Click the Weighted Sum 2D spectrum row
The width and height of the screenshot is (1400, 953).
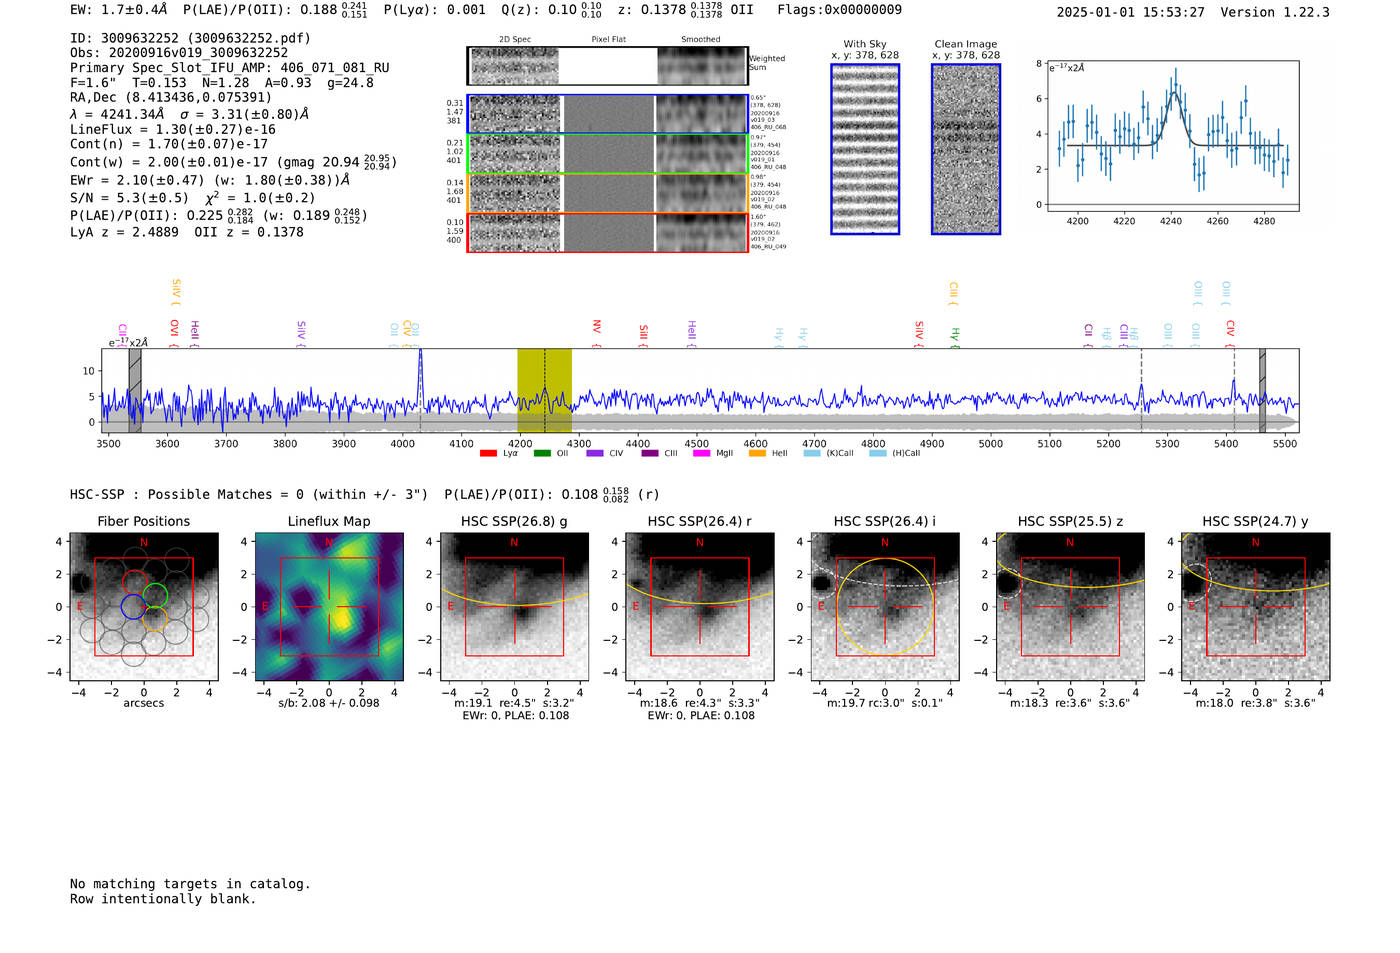click(x=608, y=66)
